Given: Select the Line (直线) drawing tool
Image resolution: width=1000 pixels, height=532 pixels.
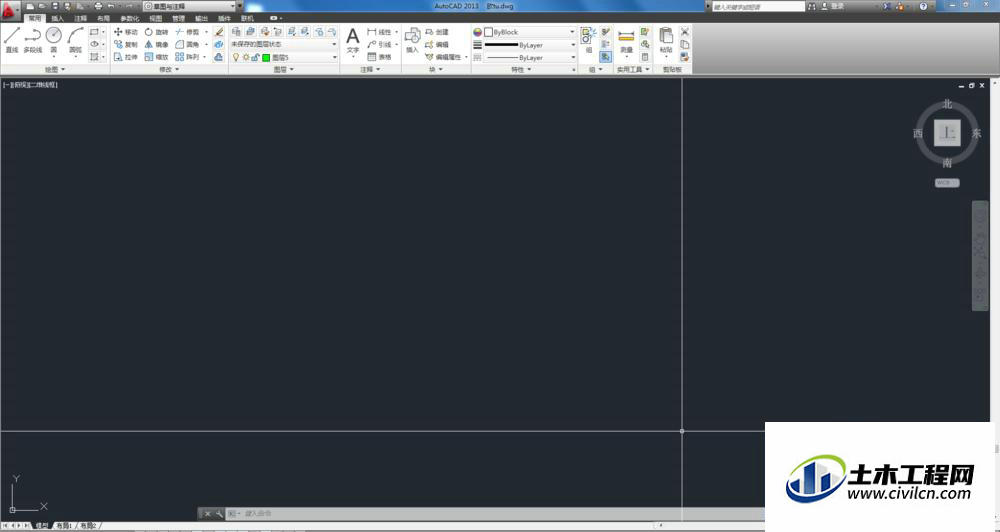Looking at the screenshot, I should pyautogui.click(x=11, y=40).
